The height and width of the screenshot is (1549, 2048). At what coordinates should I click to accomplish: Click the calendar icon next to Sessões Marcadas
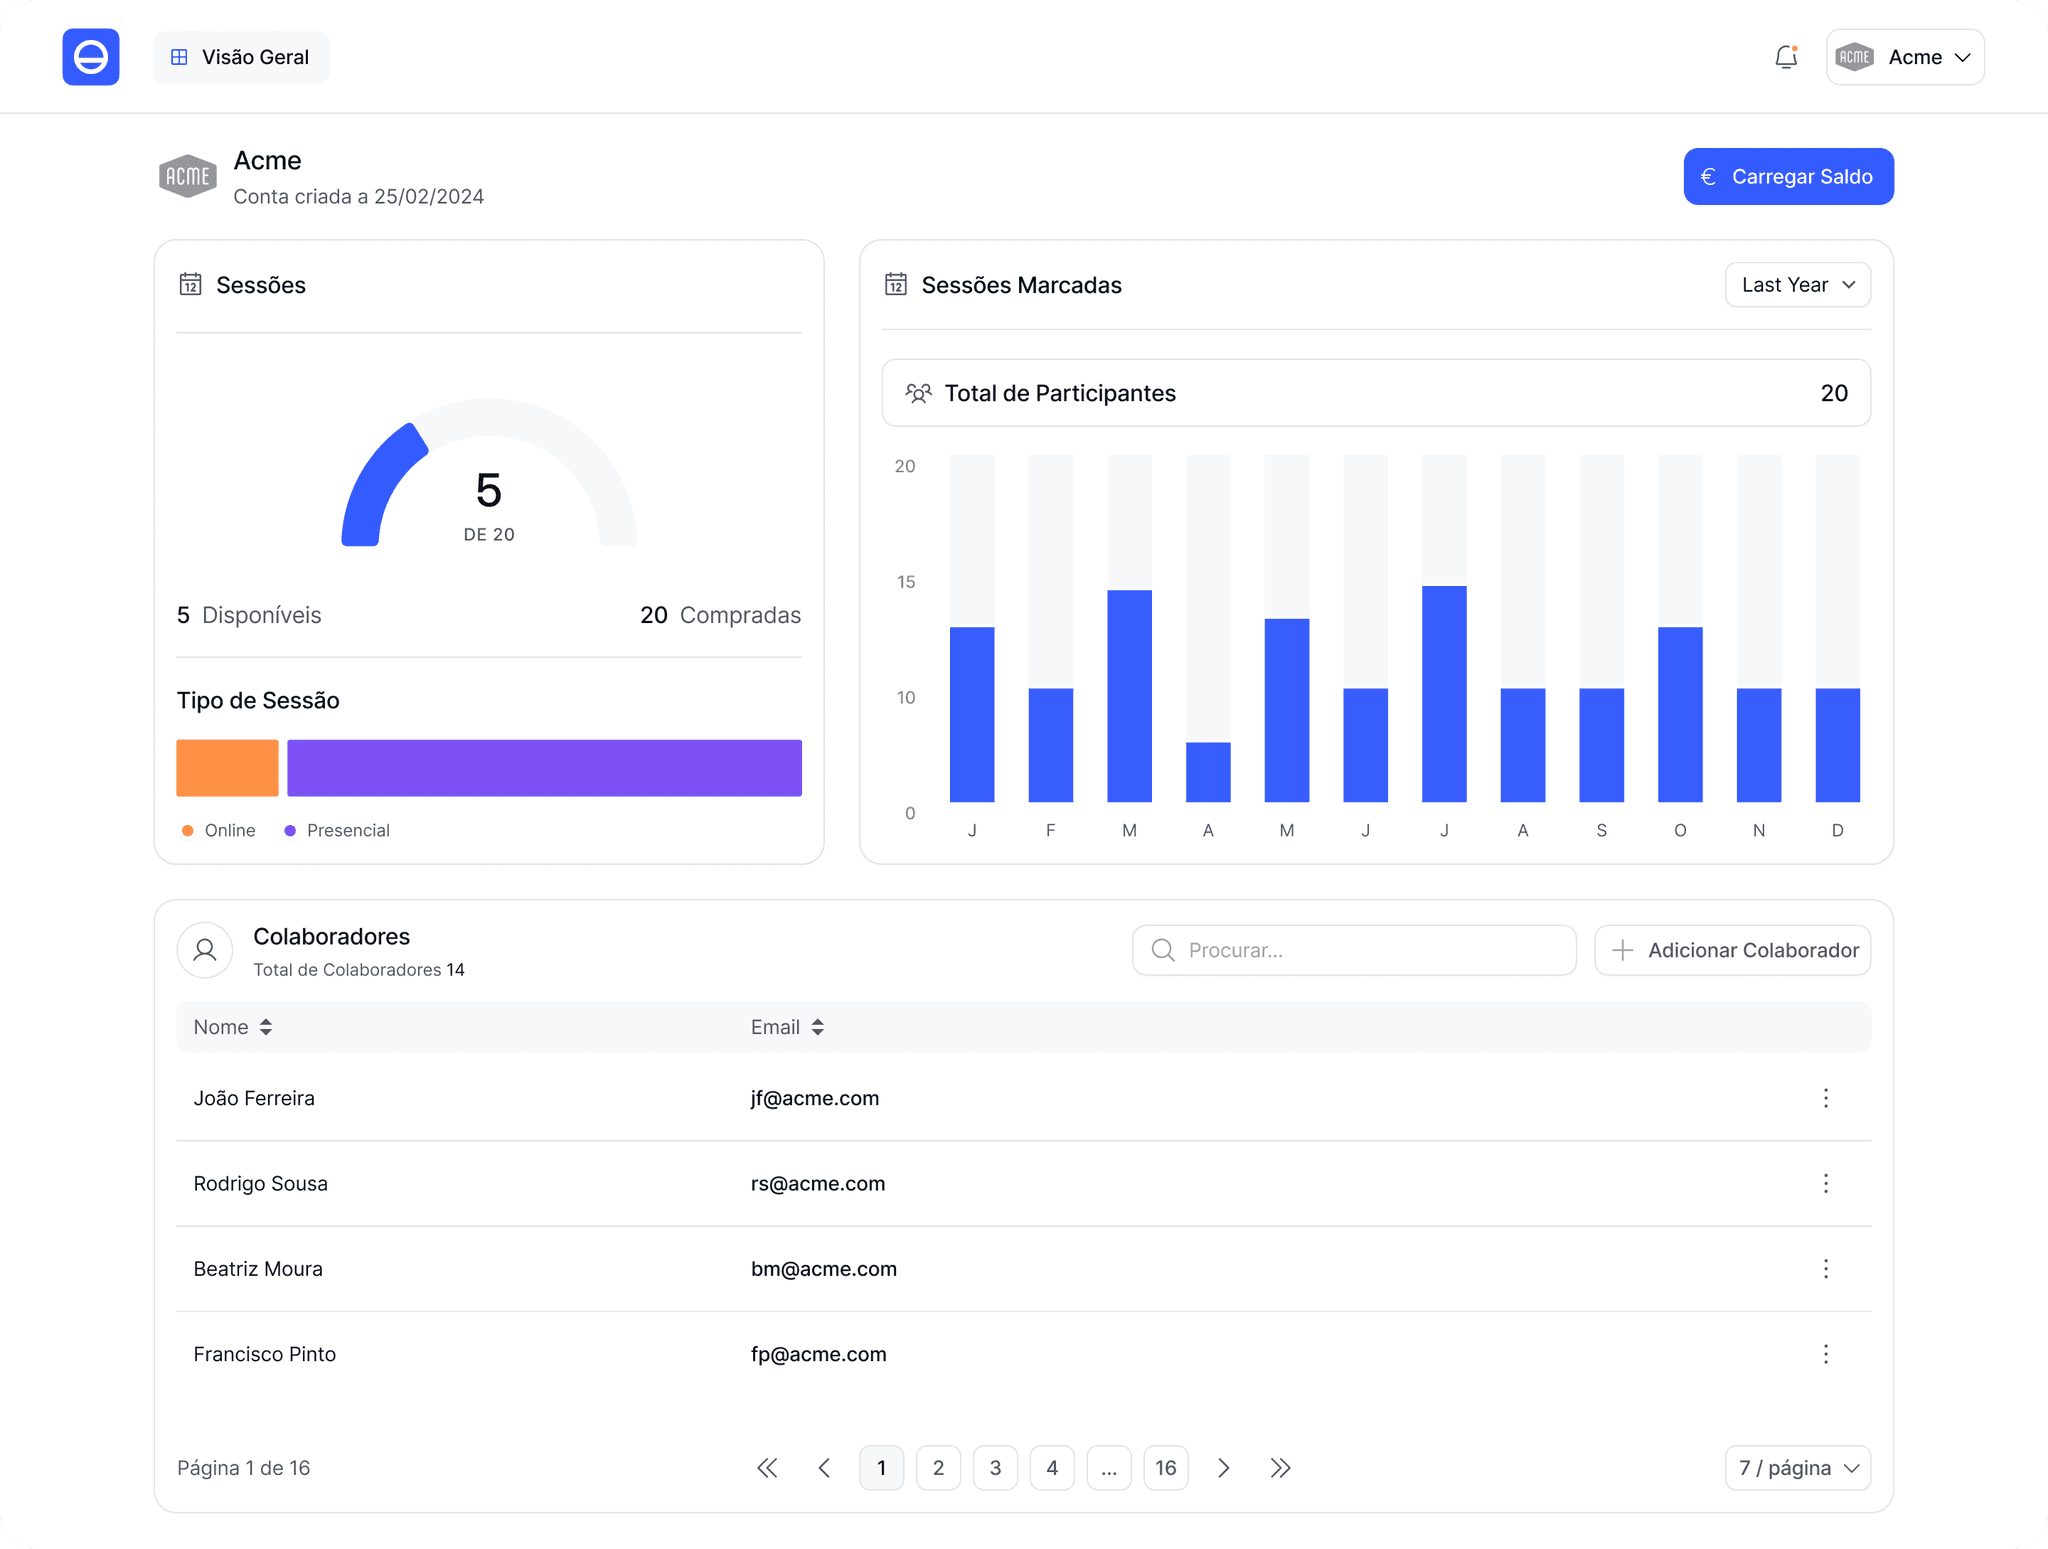(896, 285)
